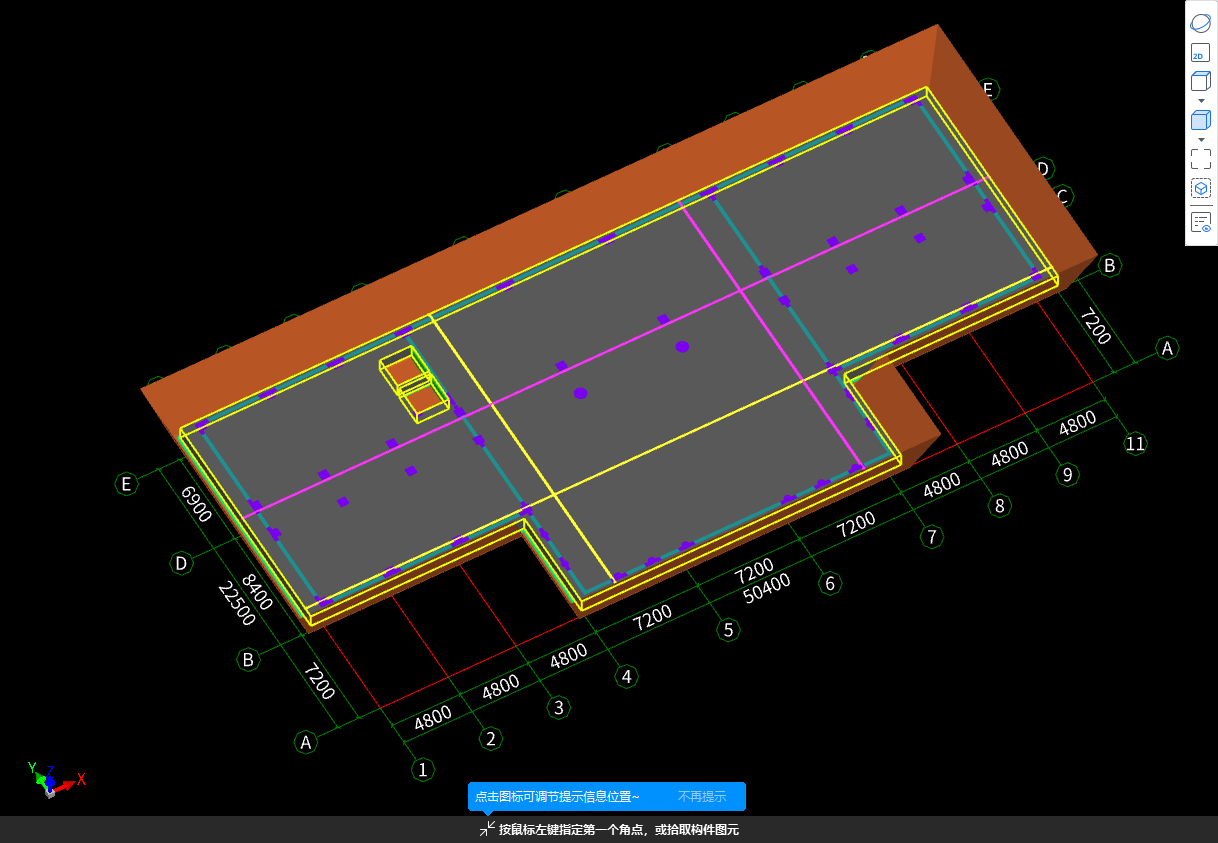Open the dropdown arrow under the shaded cube
The image size is (1218, 843).
1201,139
